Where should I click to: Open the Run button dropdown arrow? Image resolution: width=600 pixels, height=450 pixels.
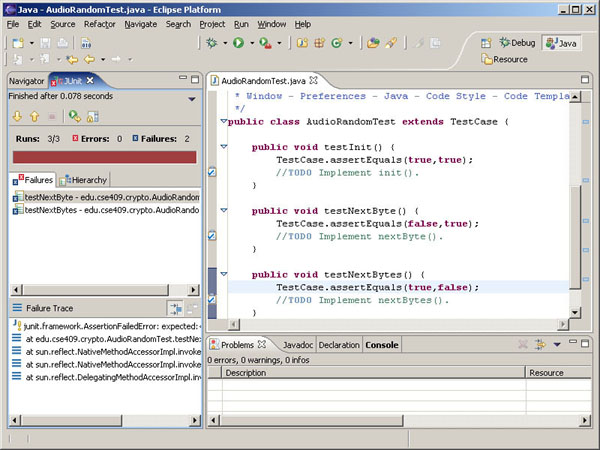(x=251, y=43)
